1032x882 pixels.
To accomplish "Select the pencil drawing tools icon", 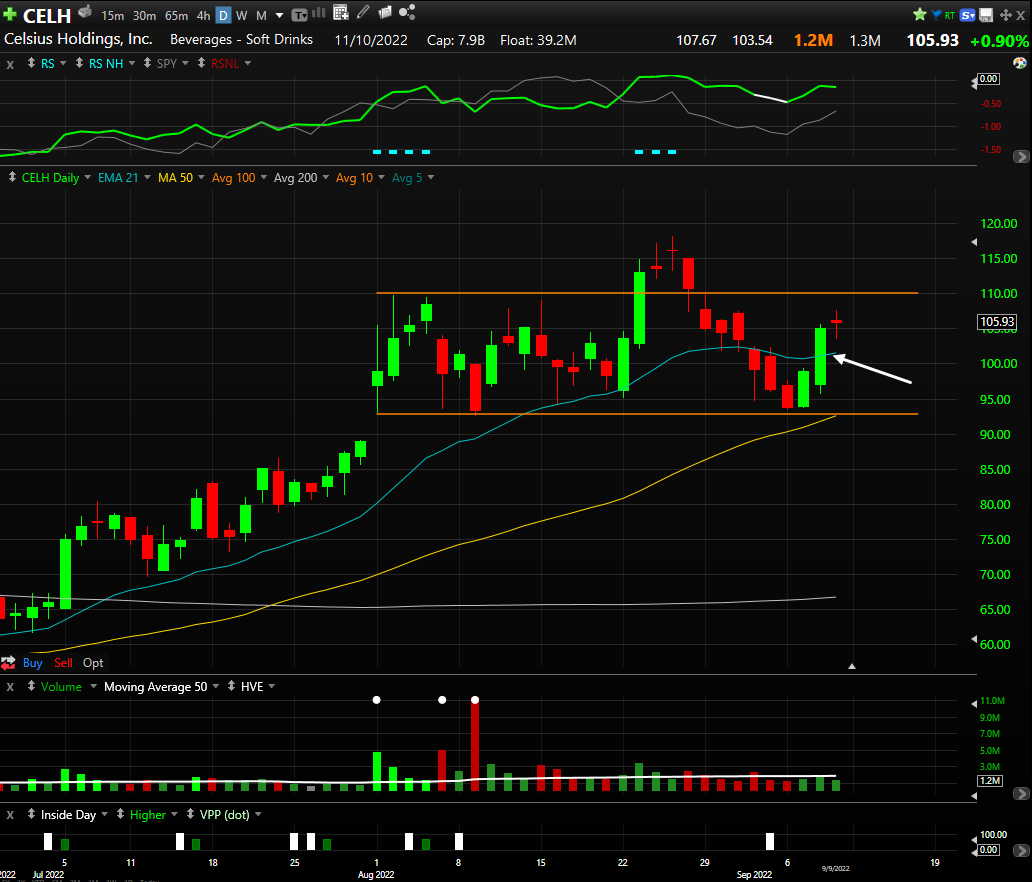I will tap(363, 13).
